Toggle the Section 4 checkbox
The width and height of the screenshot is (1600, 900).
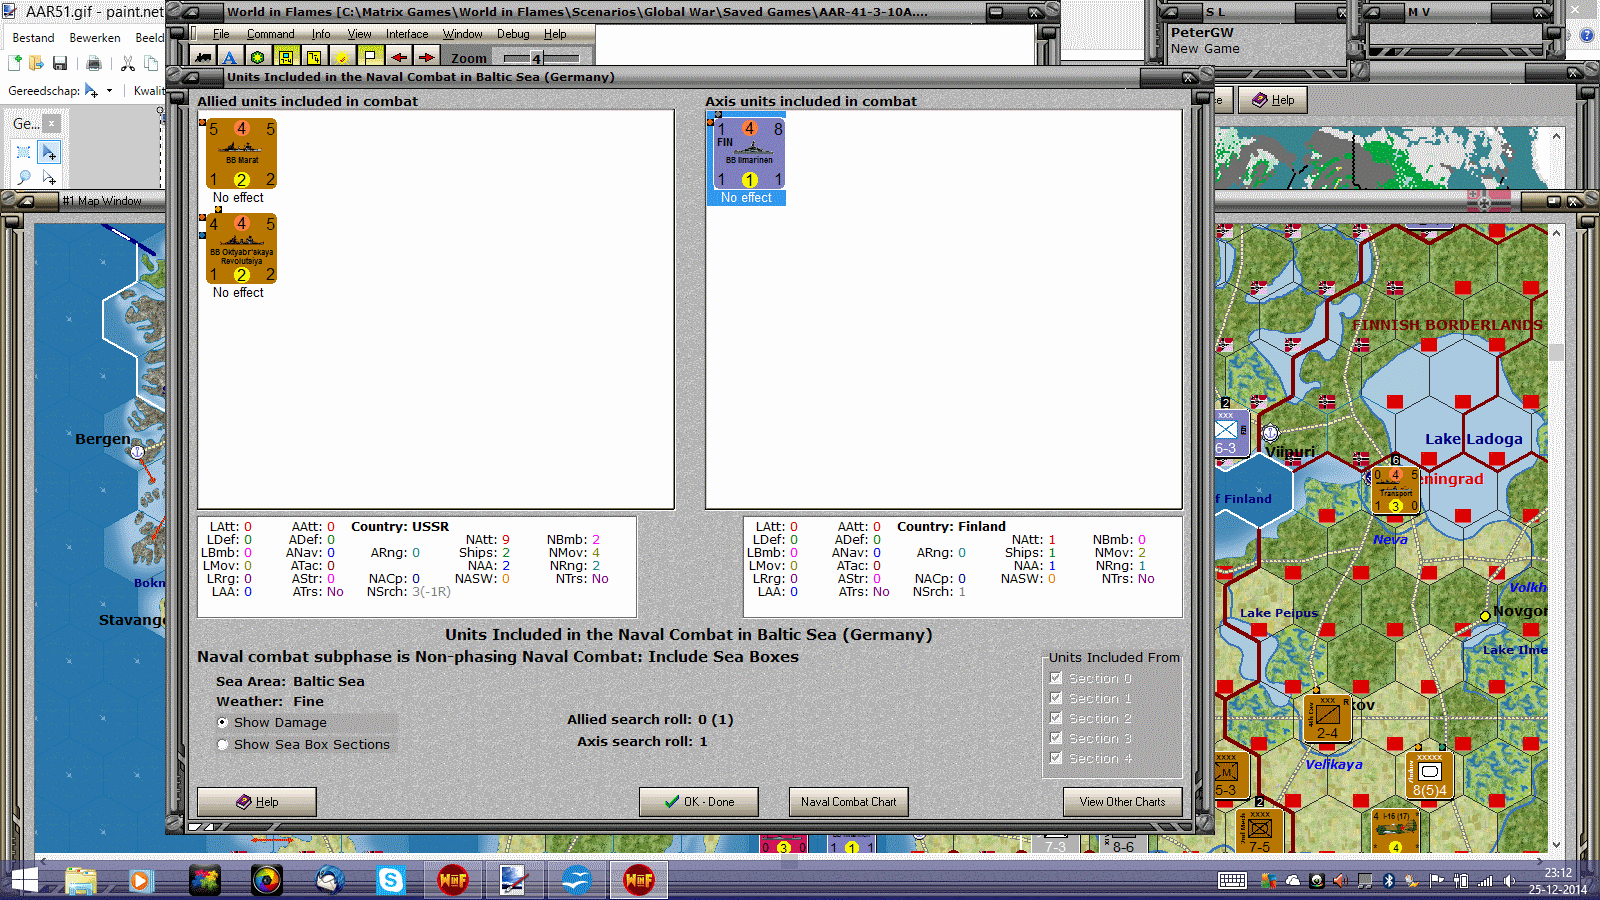[x=1056, y=758]
